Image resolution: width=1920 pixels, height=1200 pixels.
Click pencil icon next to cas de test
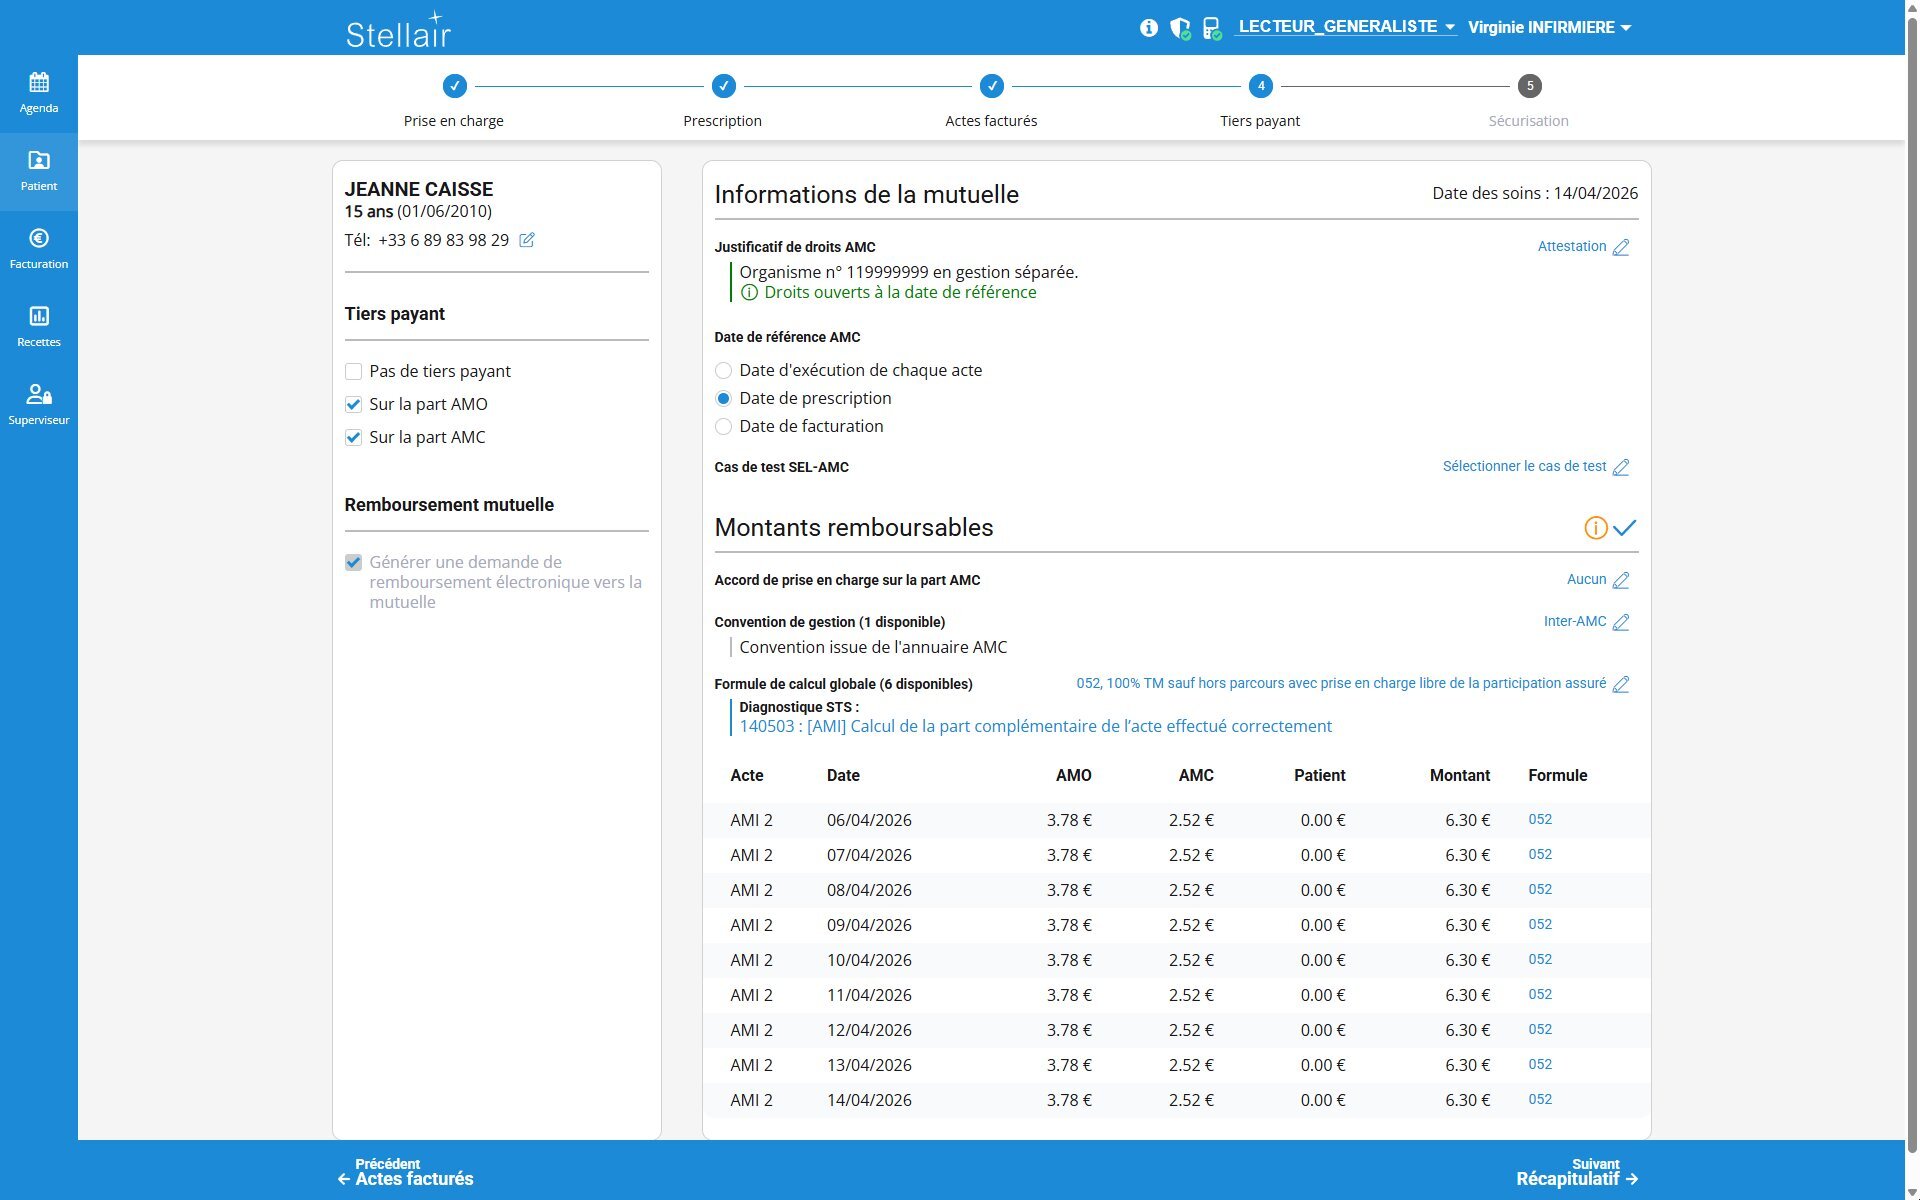click(x=1621, y=467)
